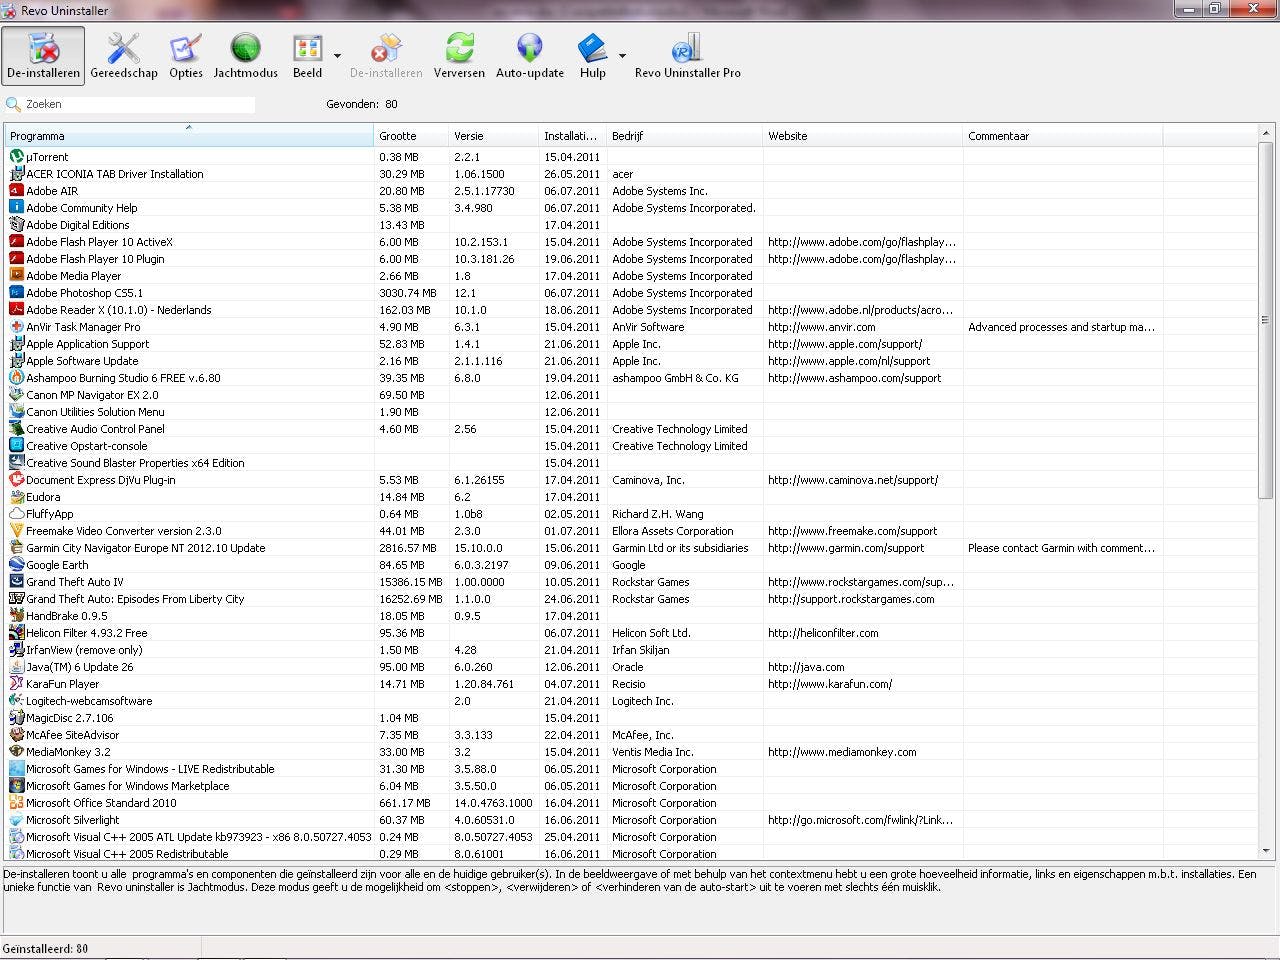The width and height of the screenshot is (1280, 960).
Task: Sort by the Website column header
Action: pyautogui.click(x=863, y=136)
